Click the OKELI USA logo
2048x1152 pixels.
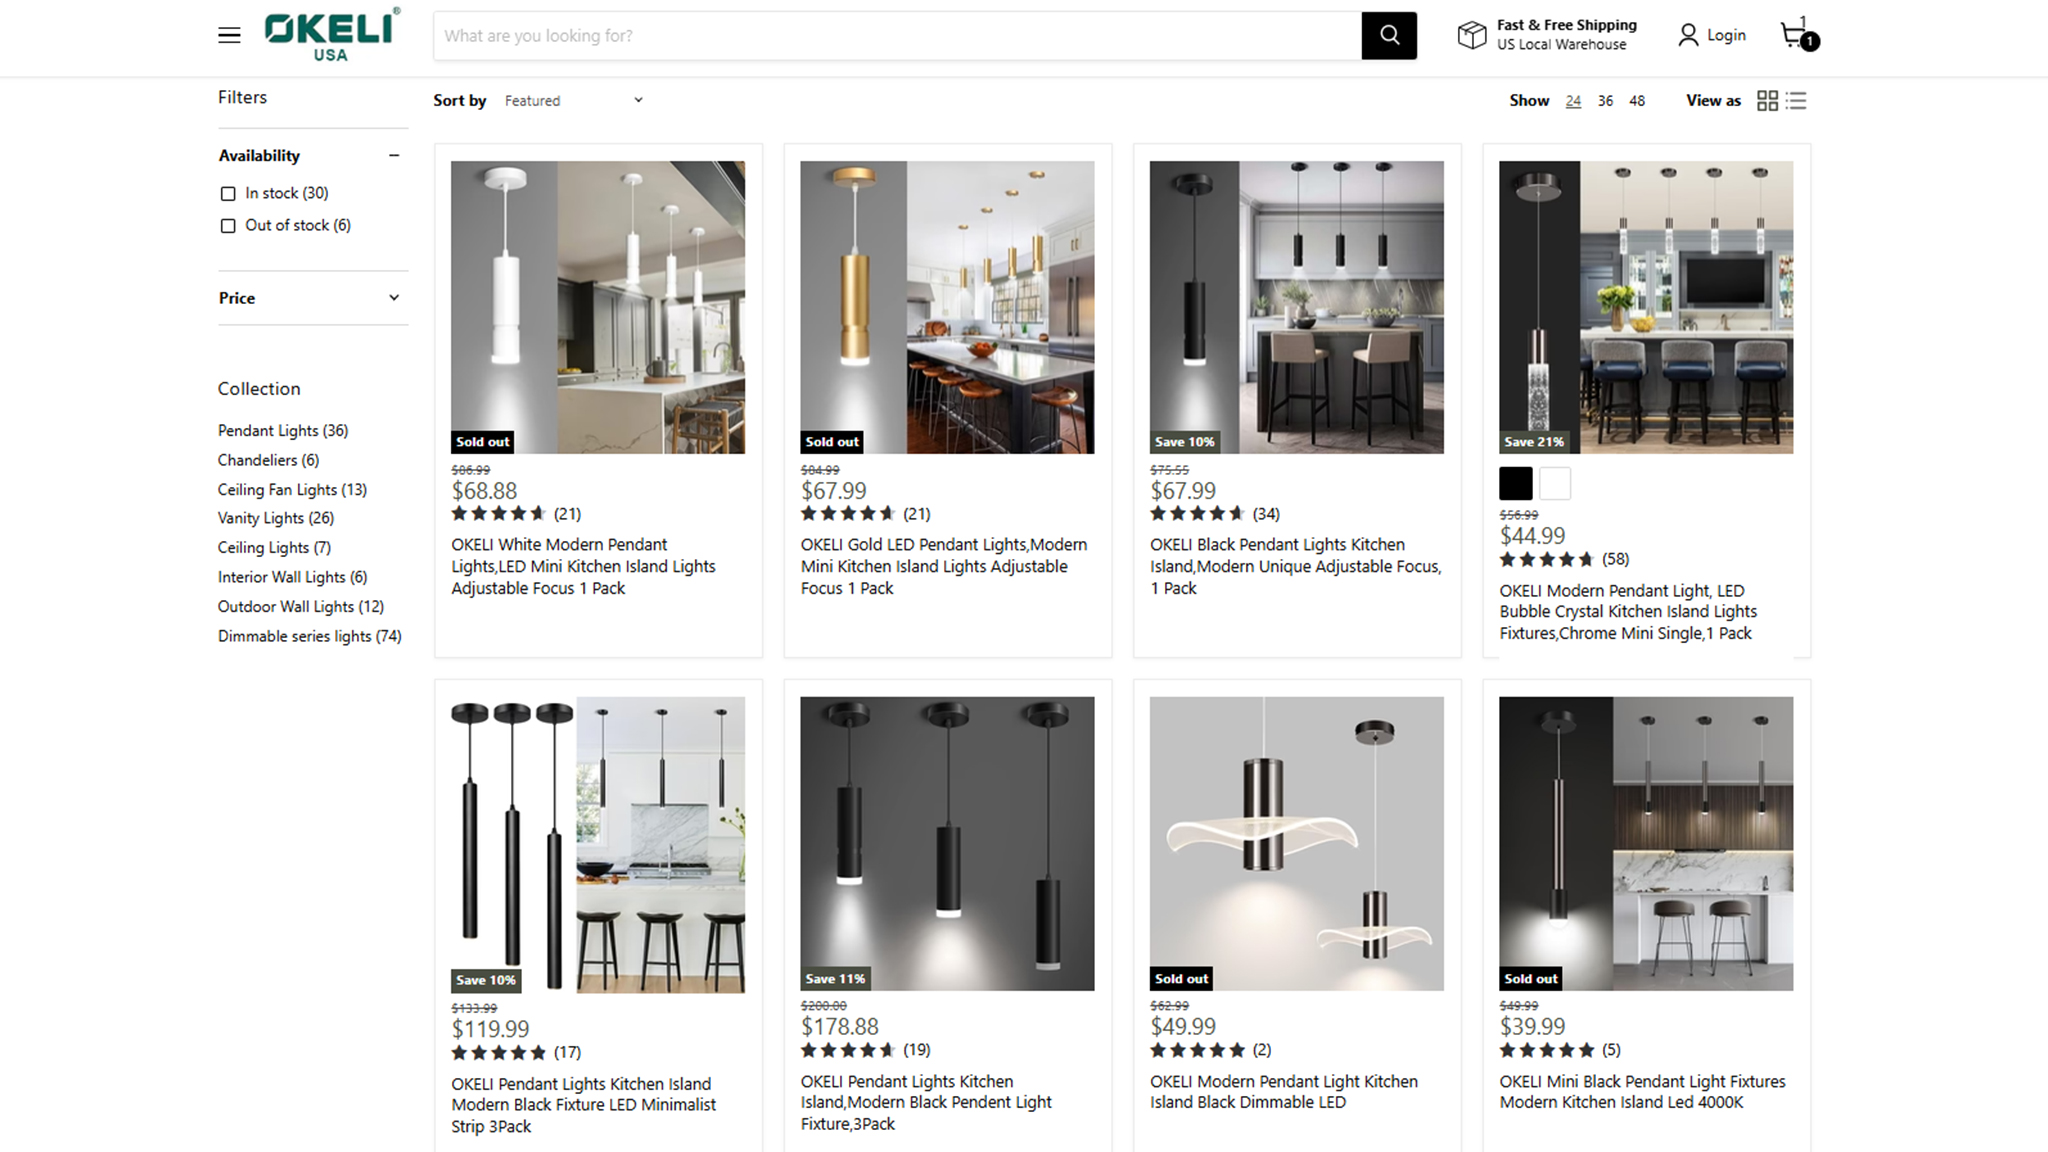point(332,35)
